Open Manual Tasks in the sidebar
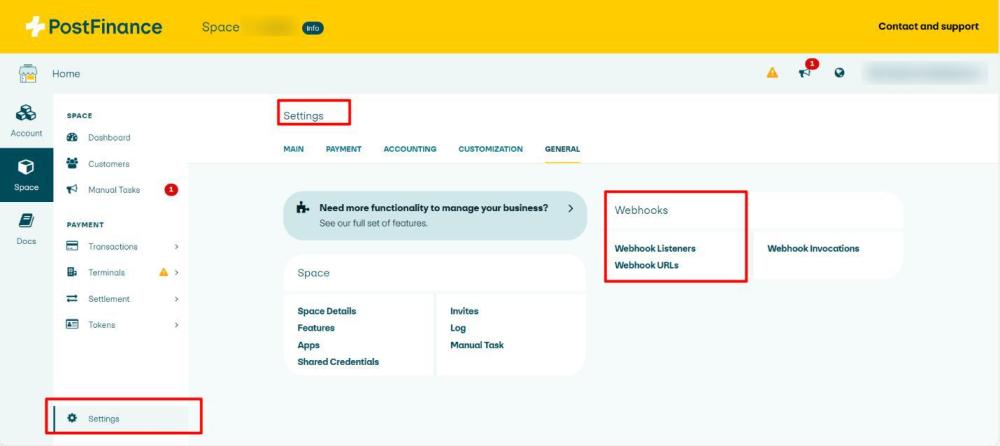Screen dimensions: 1000x446 tap(114, 190)
